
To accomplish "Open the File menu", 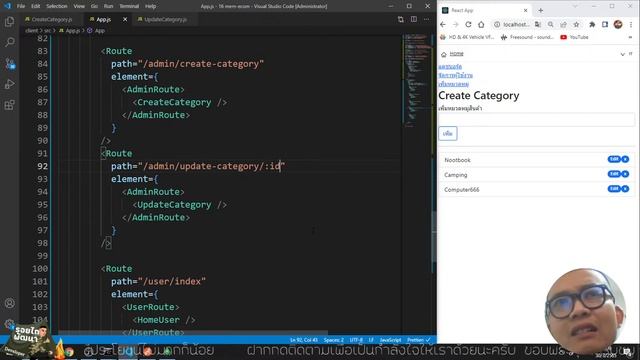I will click(x=21, y=6).
